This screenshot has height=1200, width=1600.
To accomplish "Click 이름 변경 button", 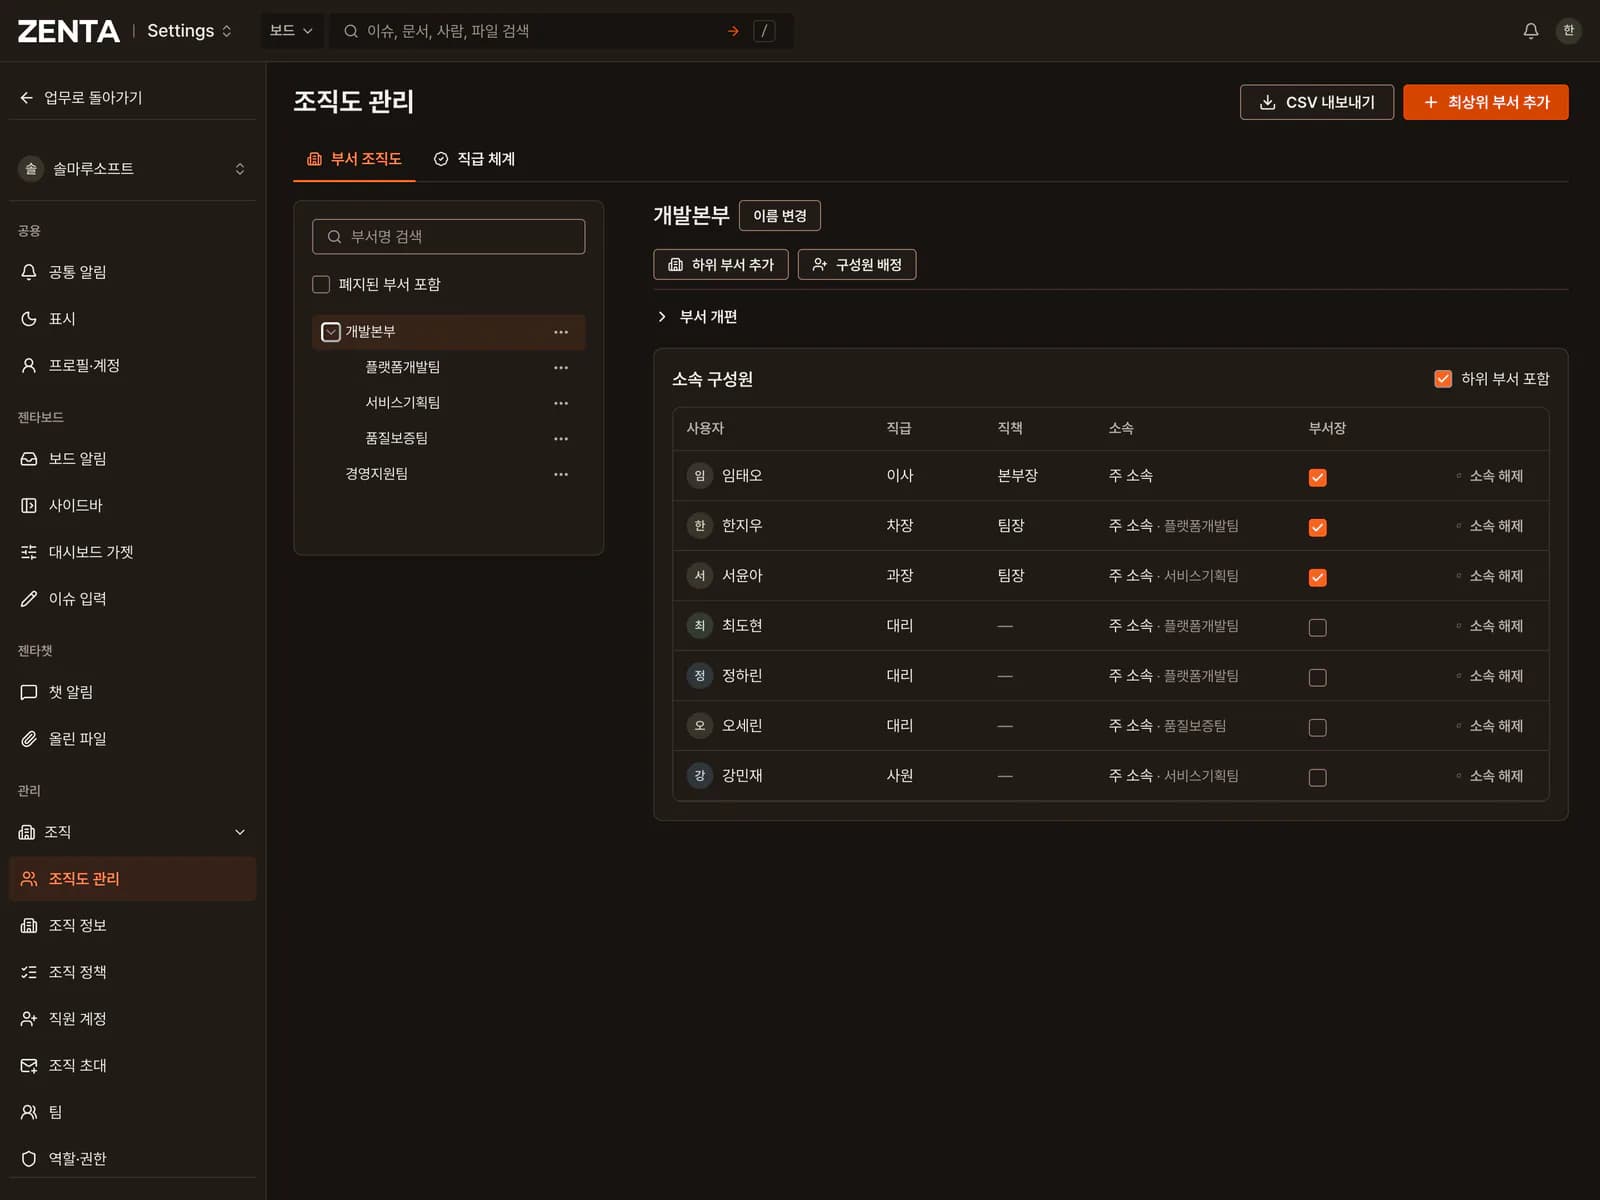I will (x=780, y=216).
